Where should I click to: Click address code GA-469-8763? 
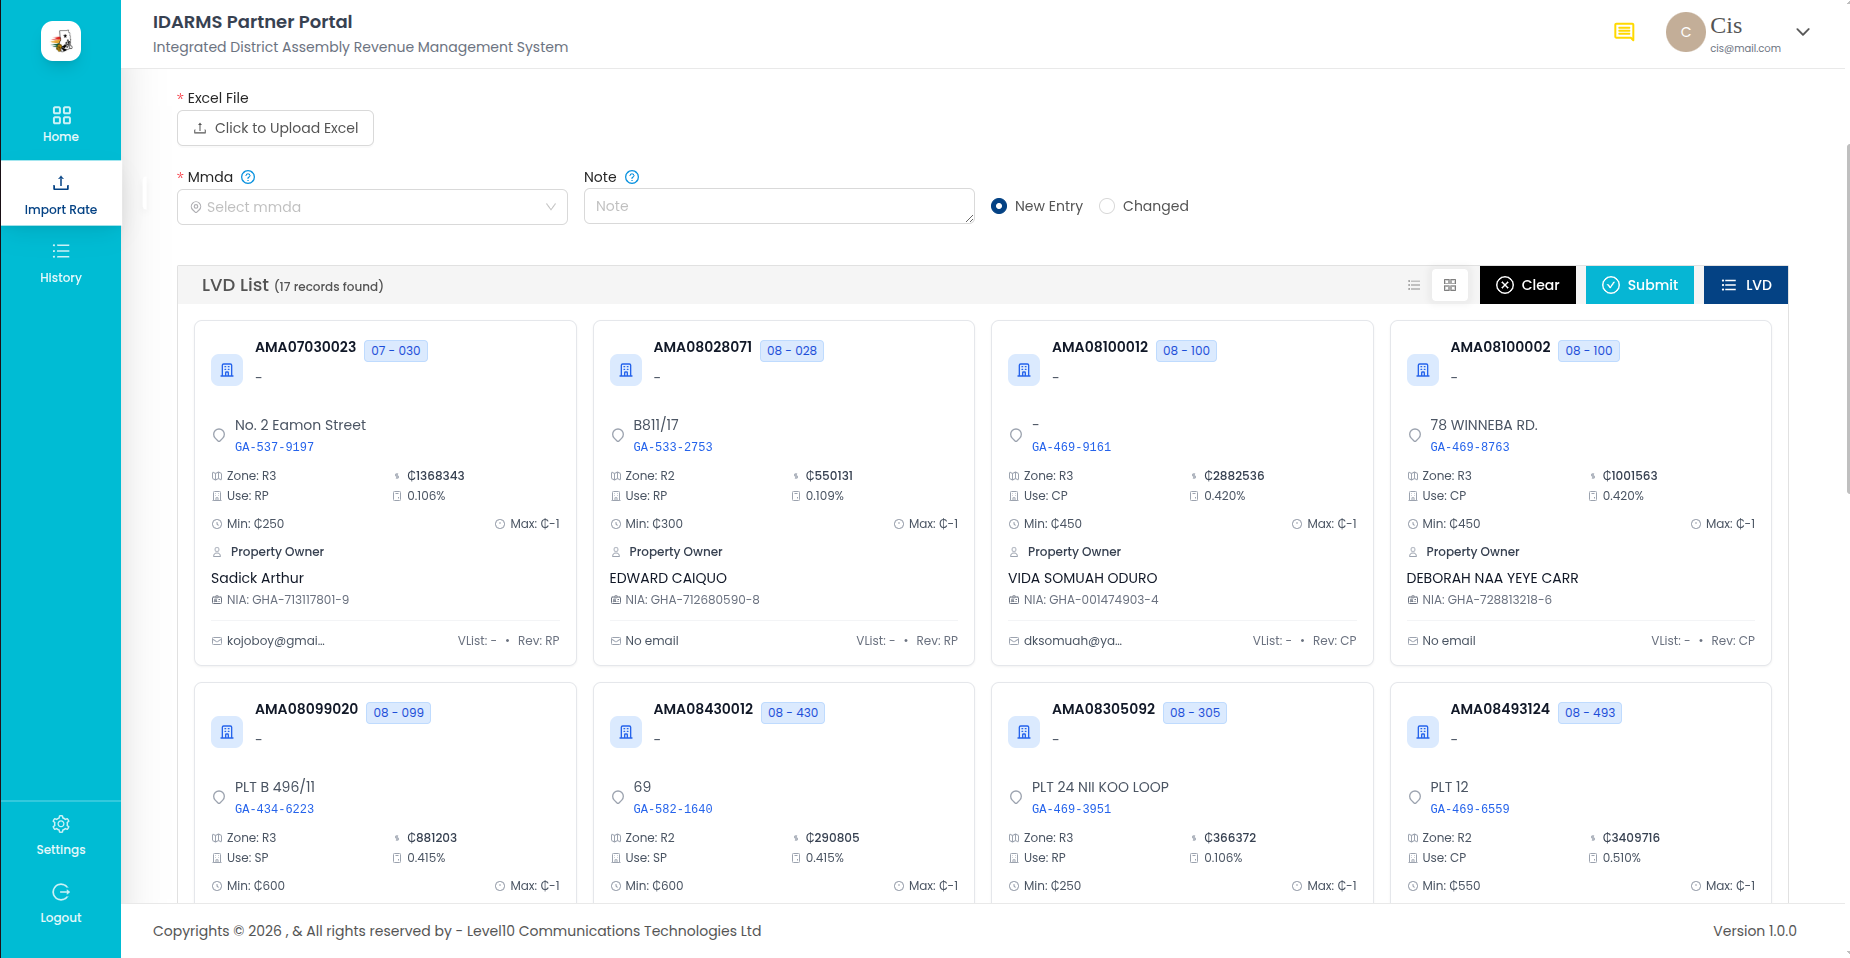pos(1470,447)
